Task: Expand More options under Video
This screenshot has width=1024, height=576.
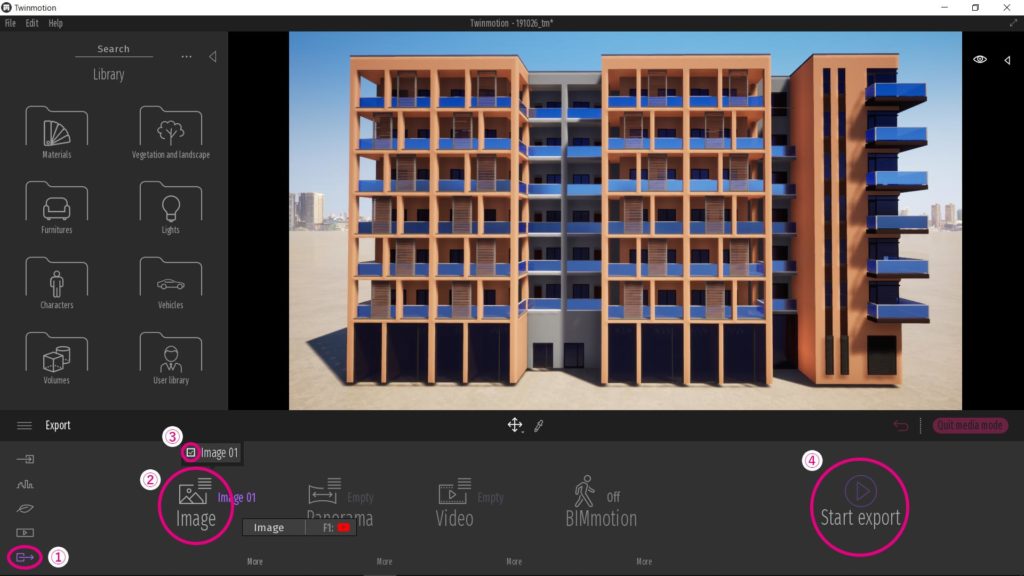Action: (514, 561)
